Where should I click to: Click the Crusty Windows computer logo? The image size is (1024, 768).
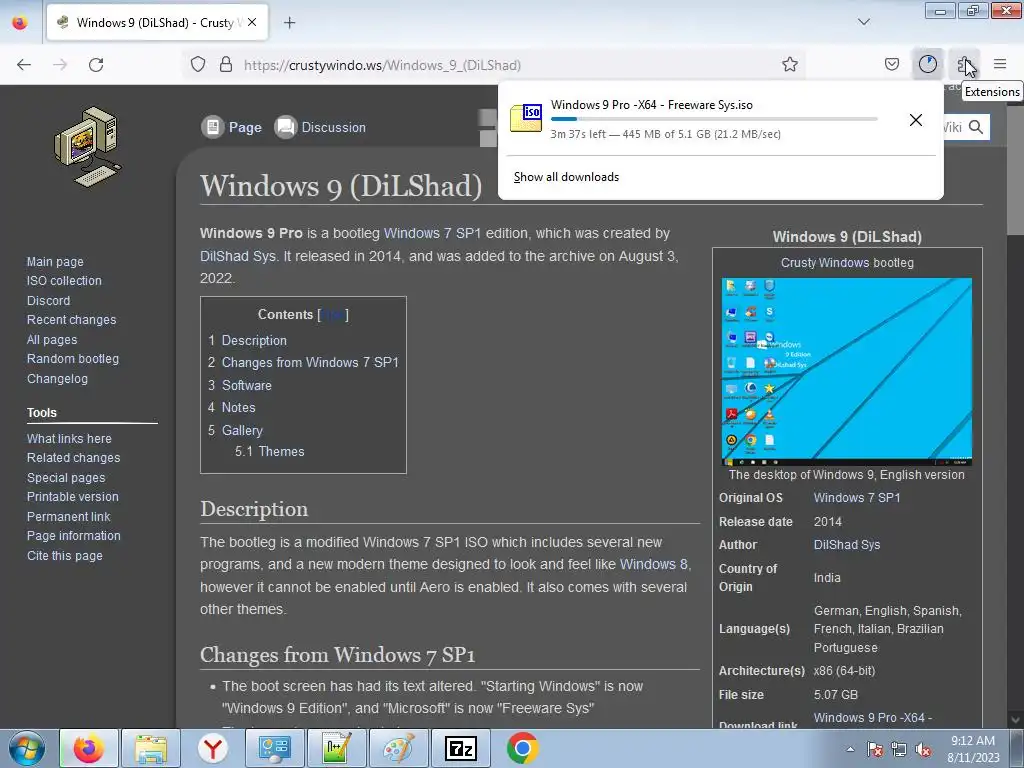coord(88,147)
